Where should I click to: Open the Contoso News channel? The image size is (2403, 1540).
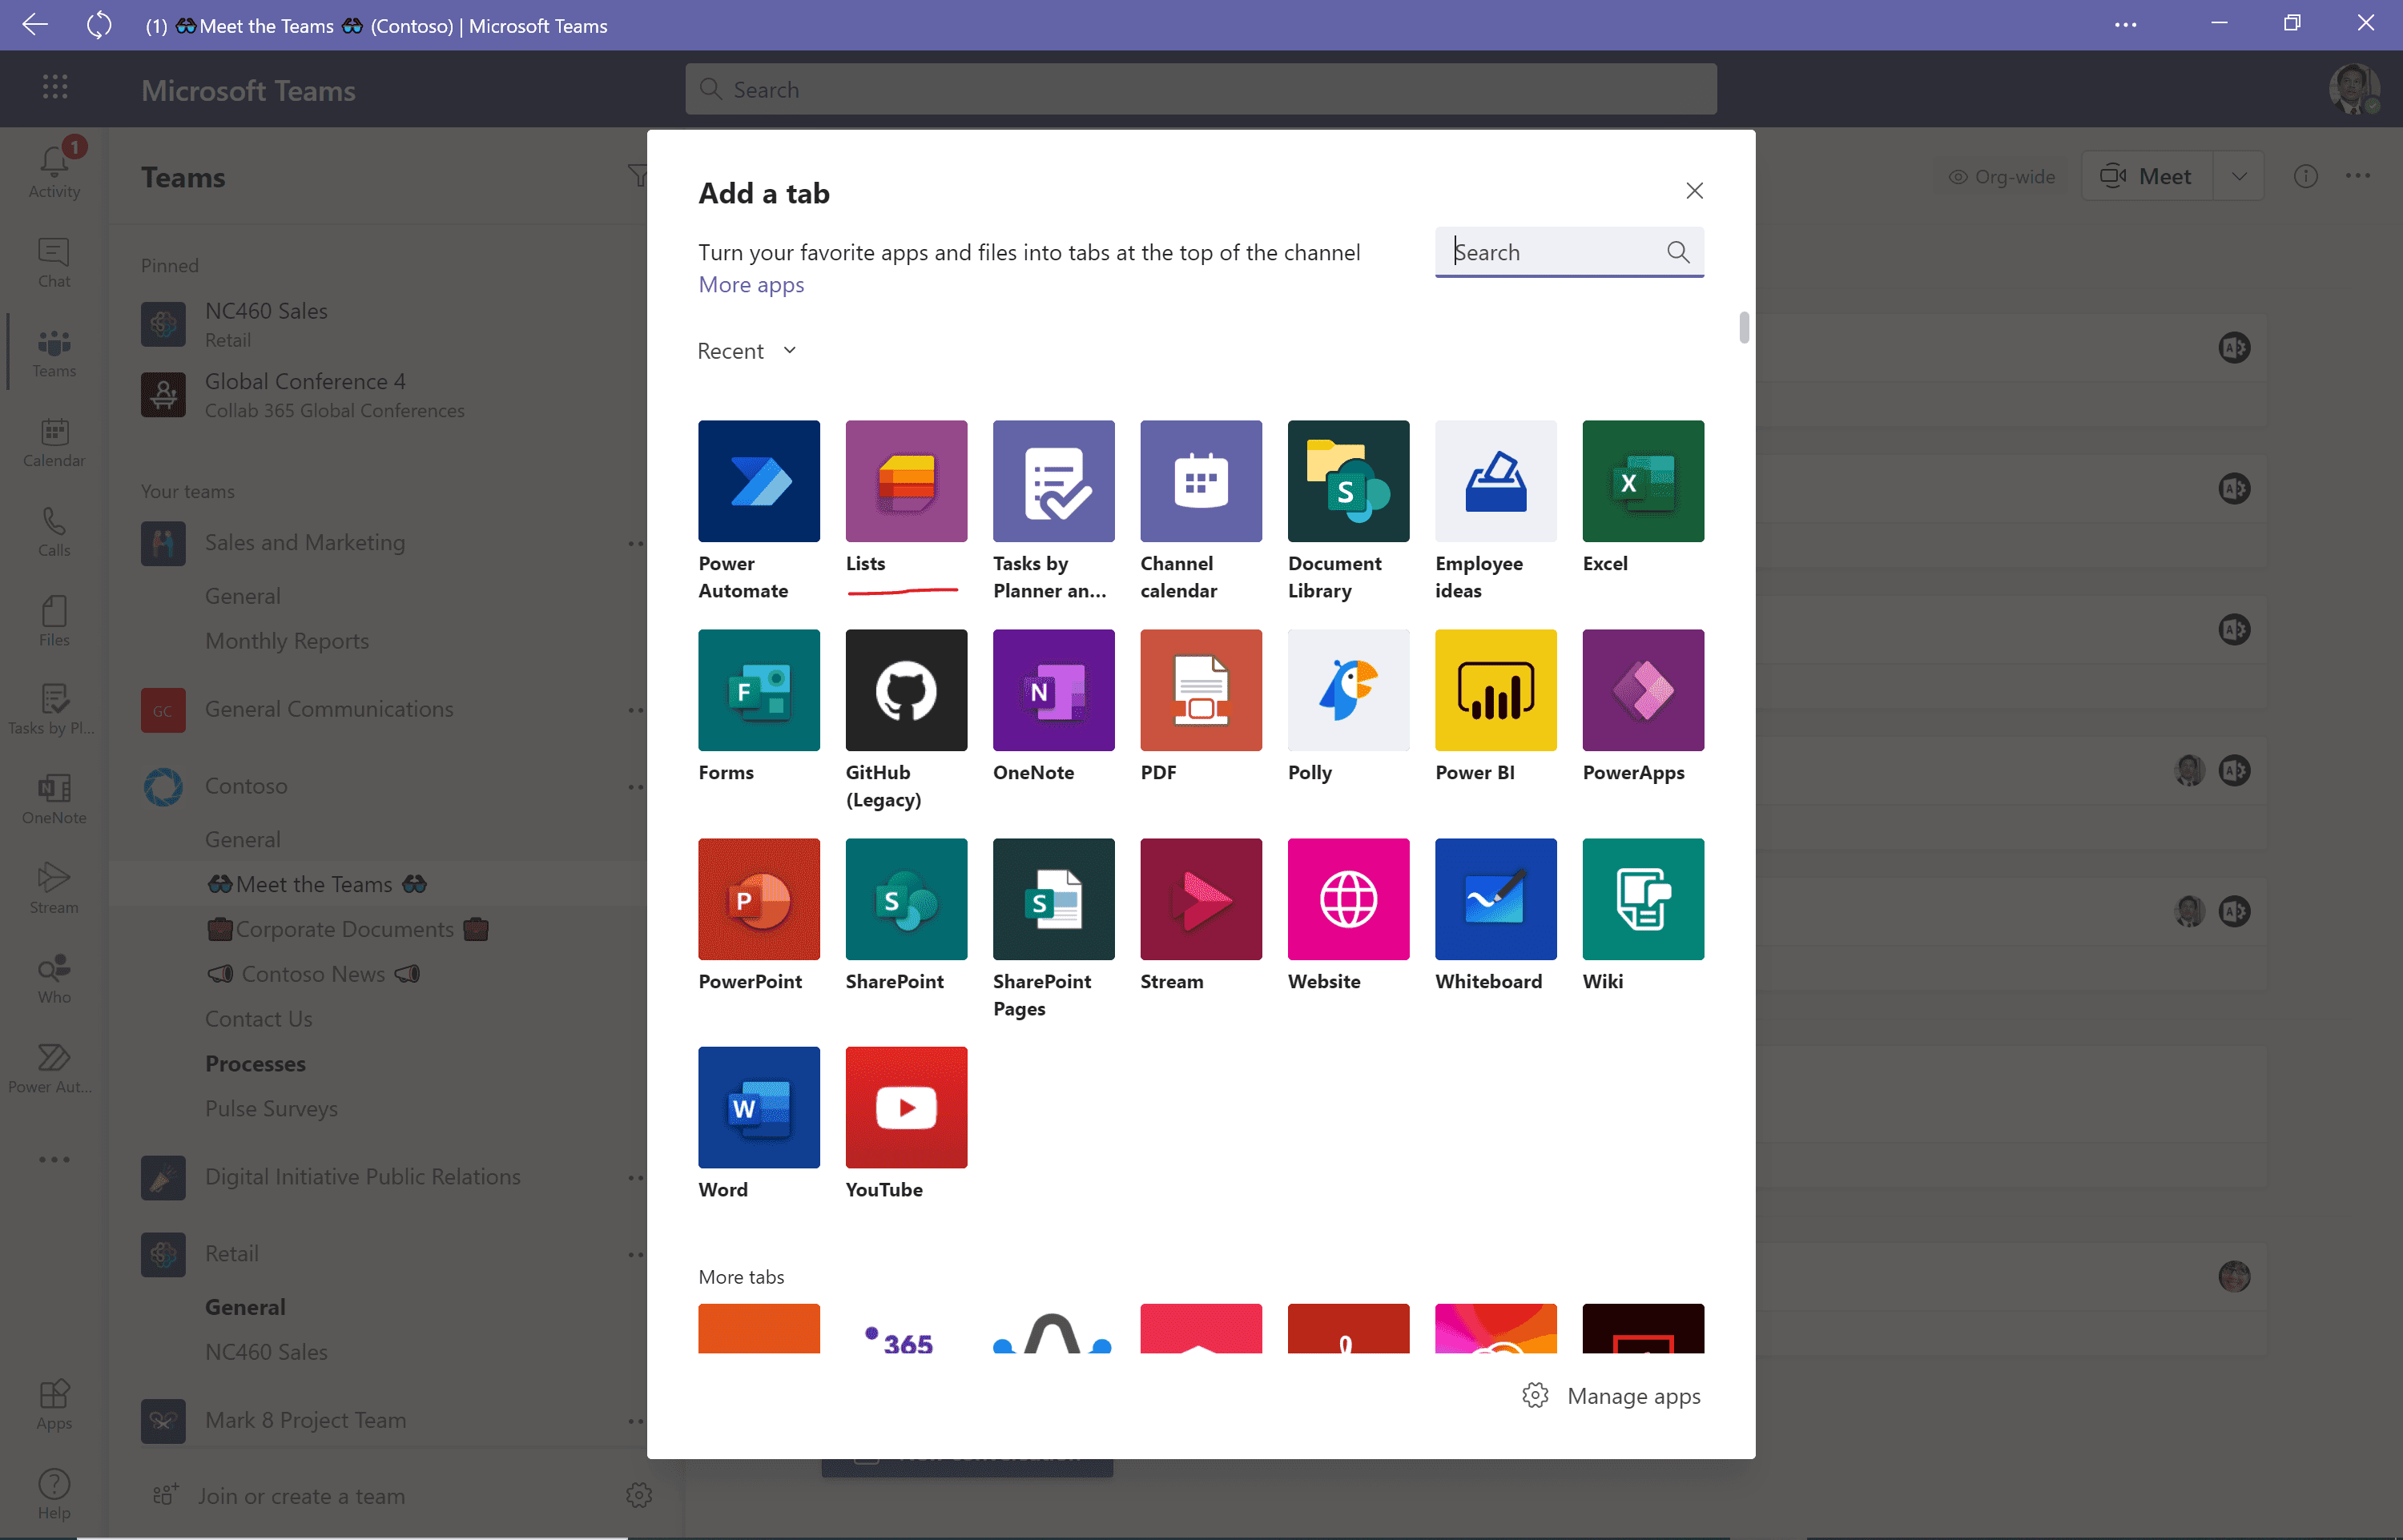[x=313, y=974]
